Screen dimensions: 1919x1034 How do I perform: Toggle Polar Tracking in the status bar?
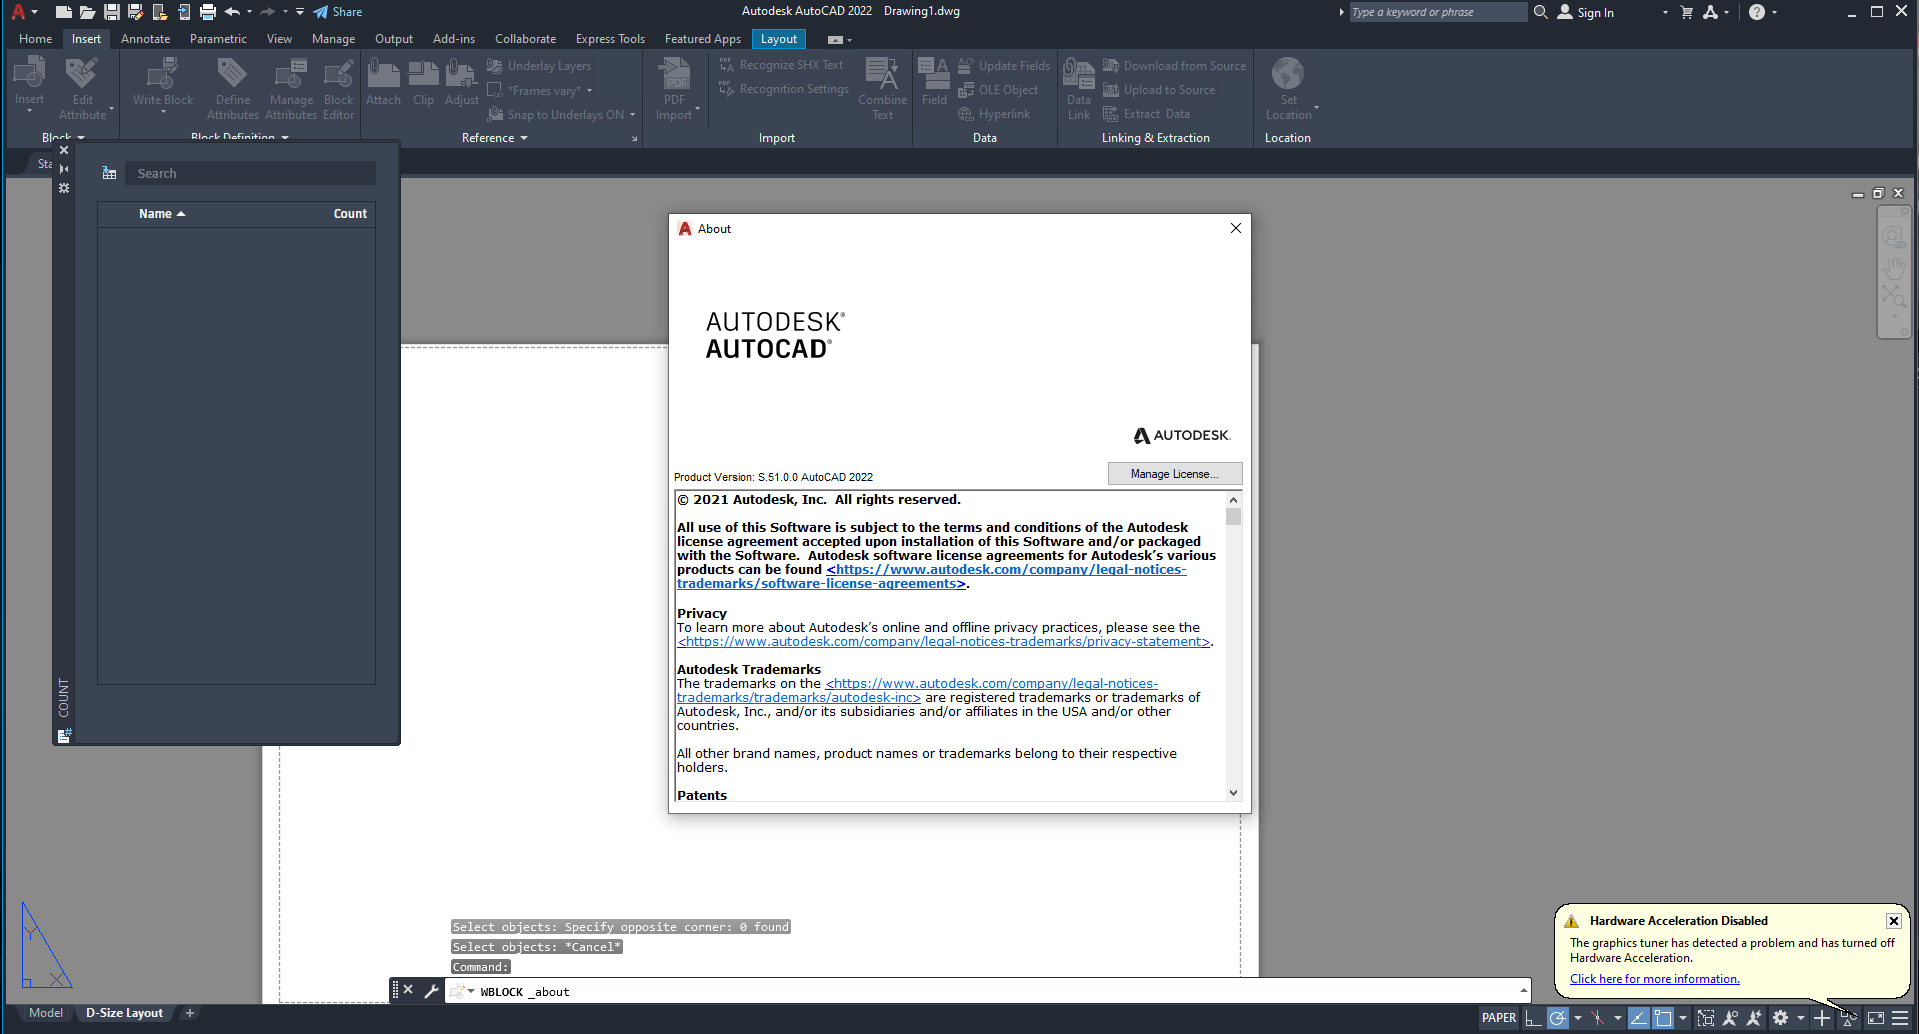click(1558, 1018)
